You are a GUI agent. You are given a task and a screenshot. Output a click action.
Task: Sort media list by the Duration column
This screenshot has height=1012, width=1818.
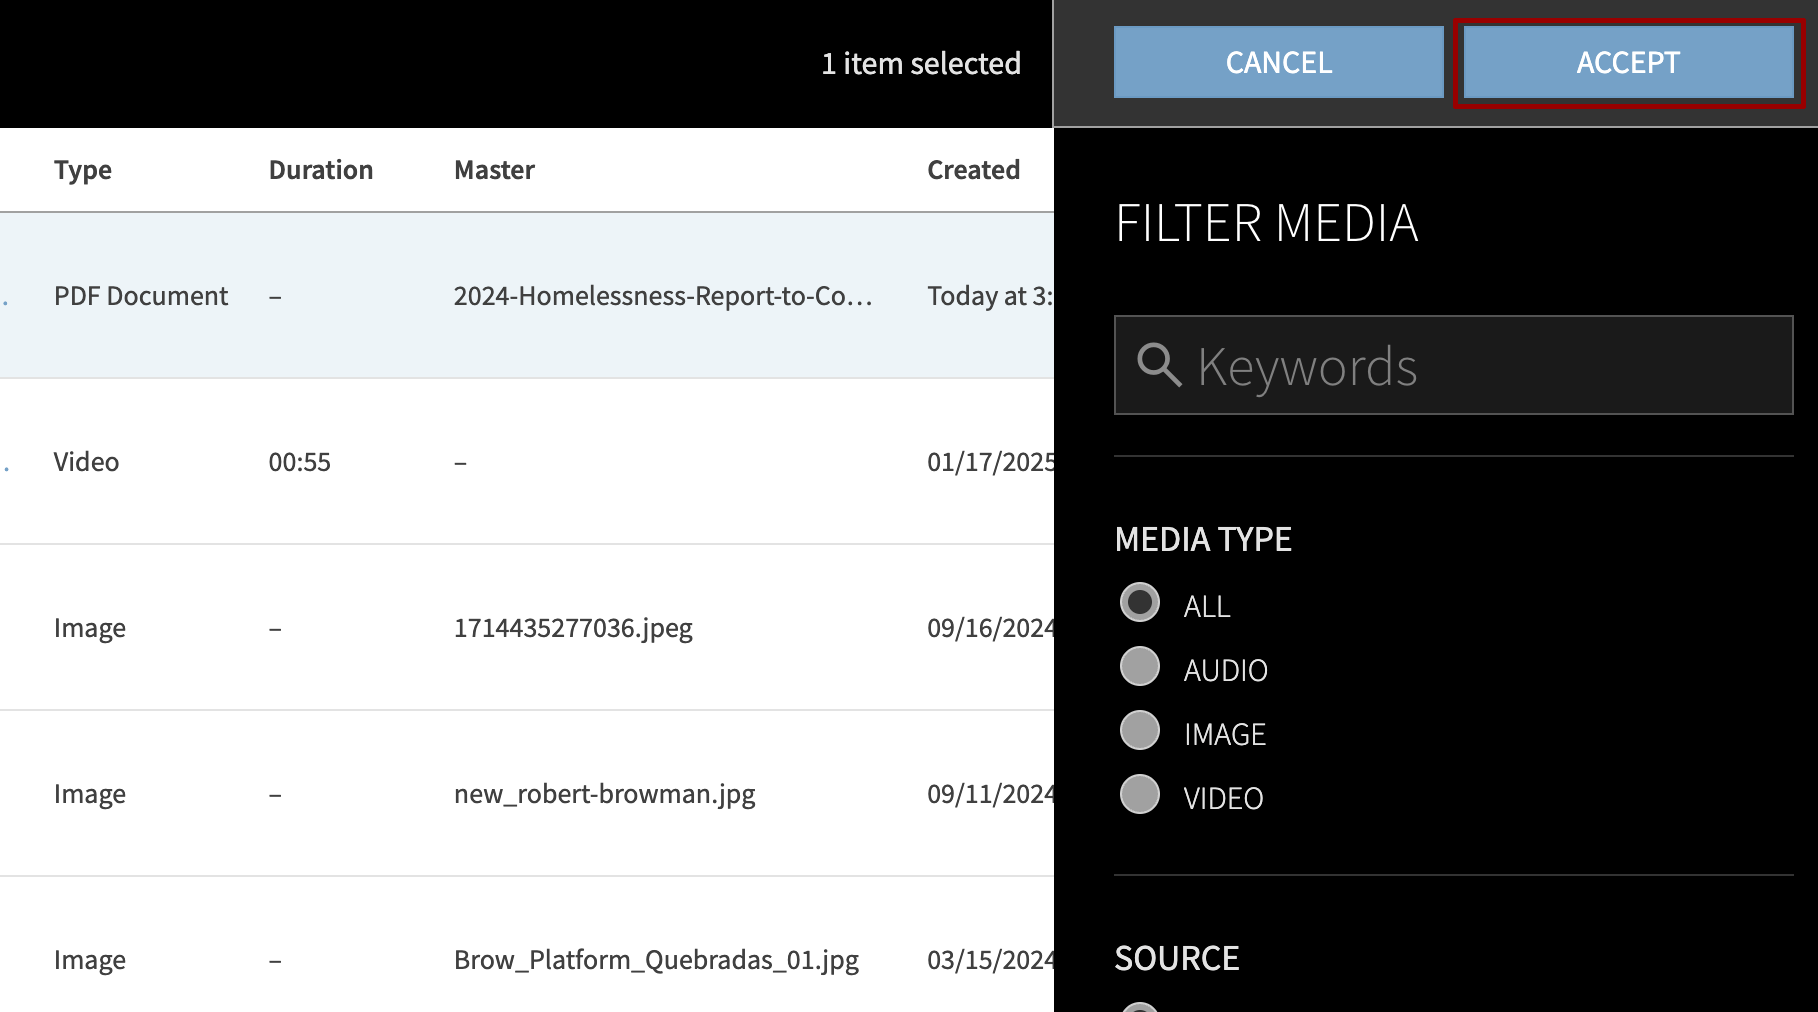pyautogui.click(x=320, y=169)
